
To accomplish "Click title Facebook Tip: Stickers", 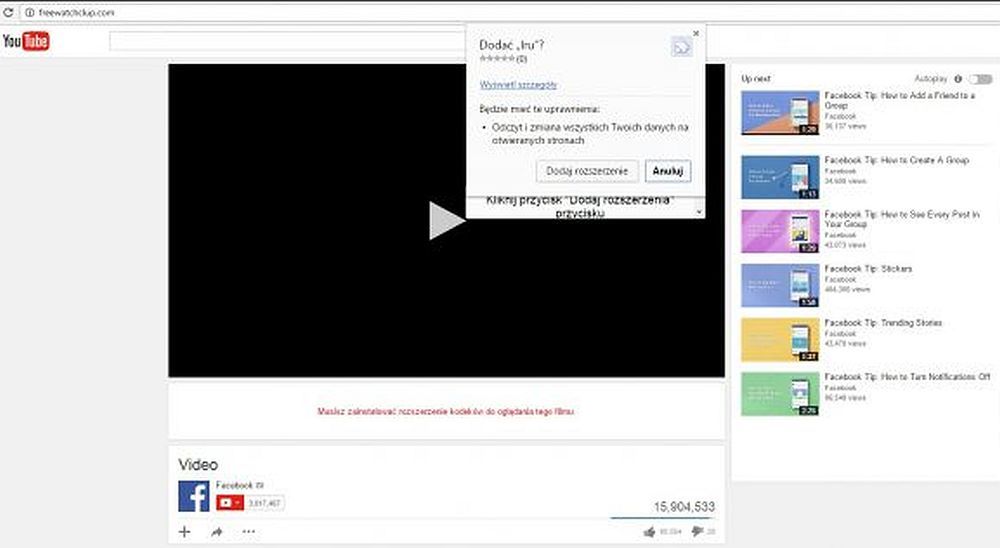I will point(868,269).
